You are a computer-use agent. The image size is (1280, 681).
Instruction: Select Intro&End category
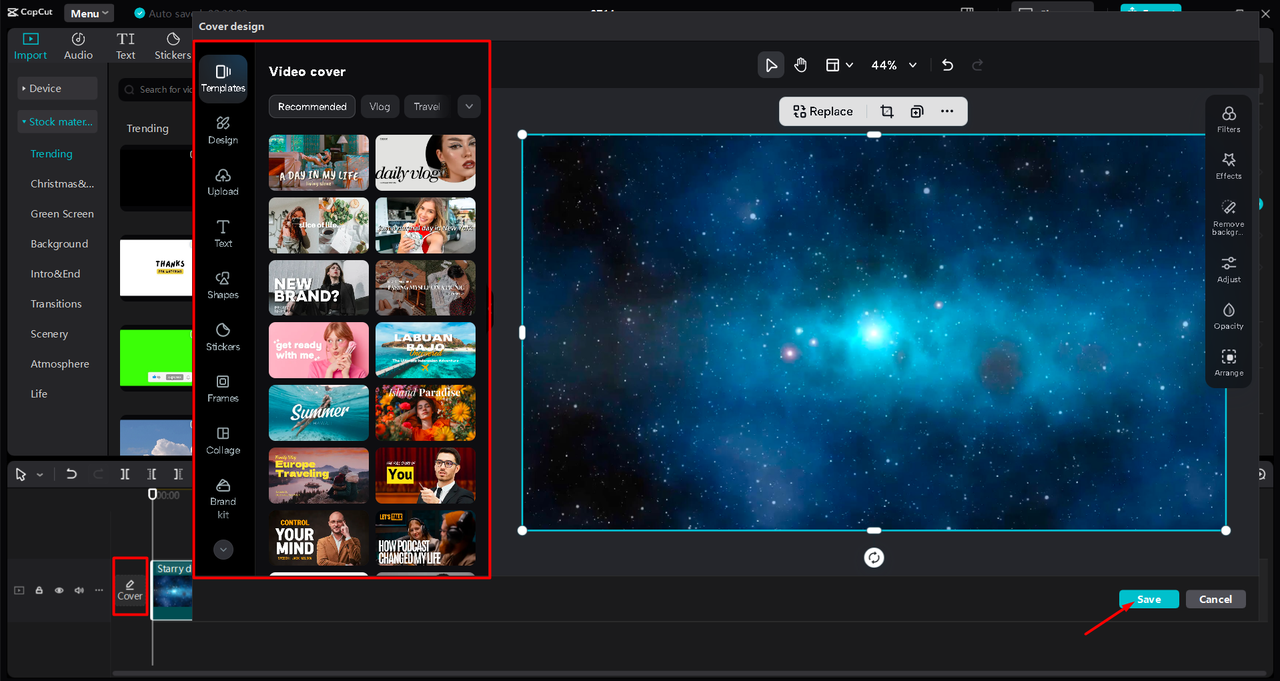tap(55, 274)
